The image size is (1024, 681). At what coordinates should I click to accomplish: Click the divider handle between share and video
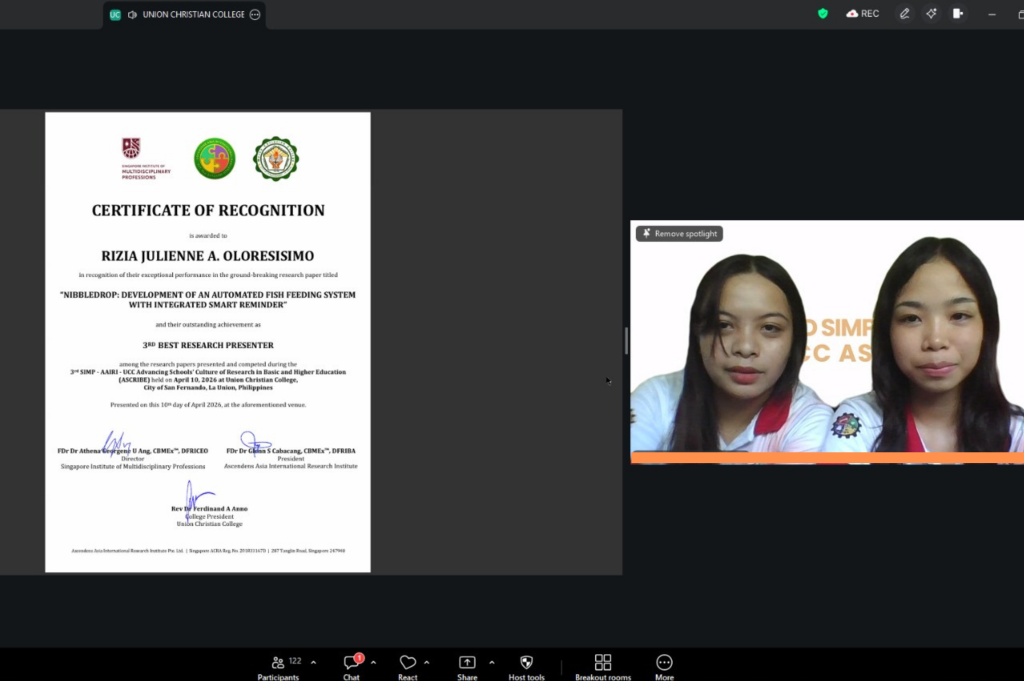click(x=626, y=341)
